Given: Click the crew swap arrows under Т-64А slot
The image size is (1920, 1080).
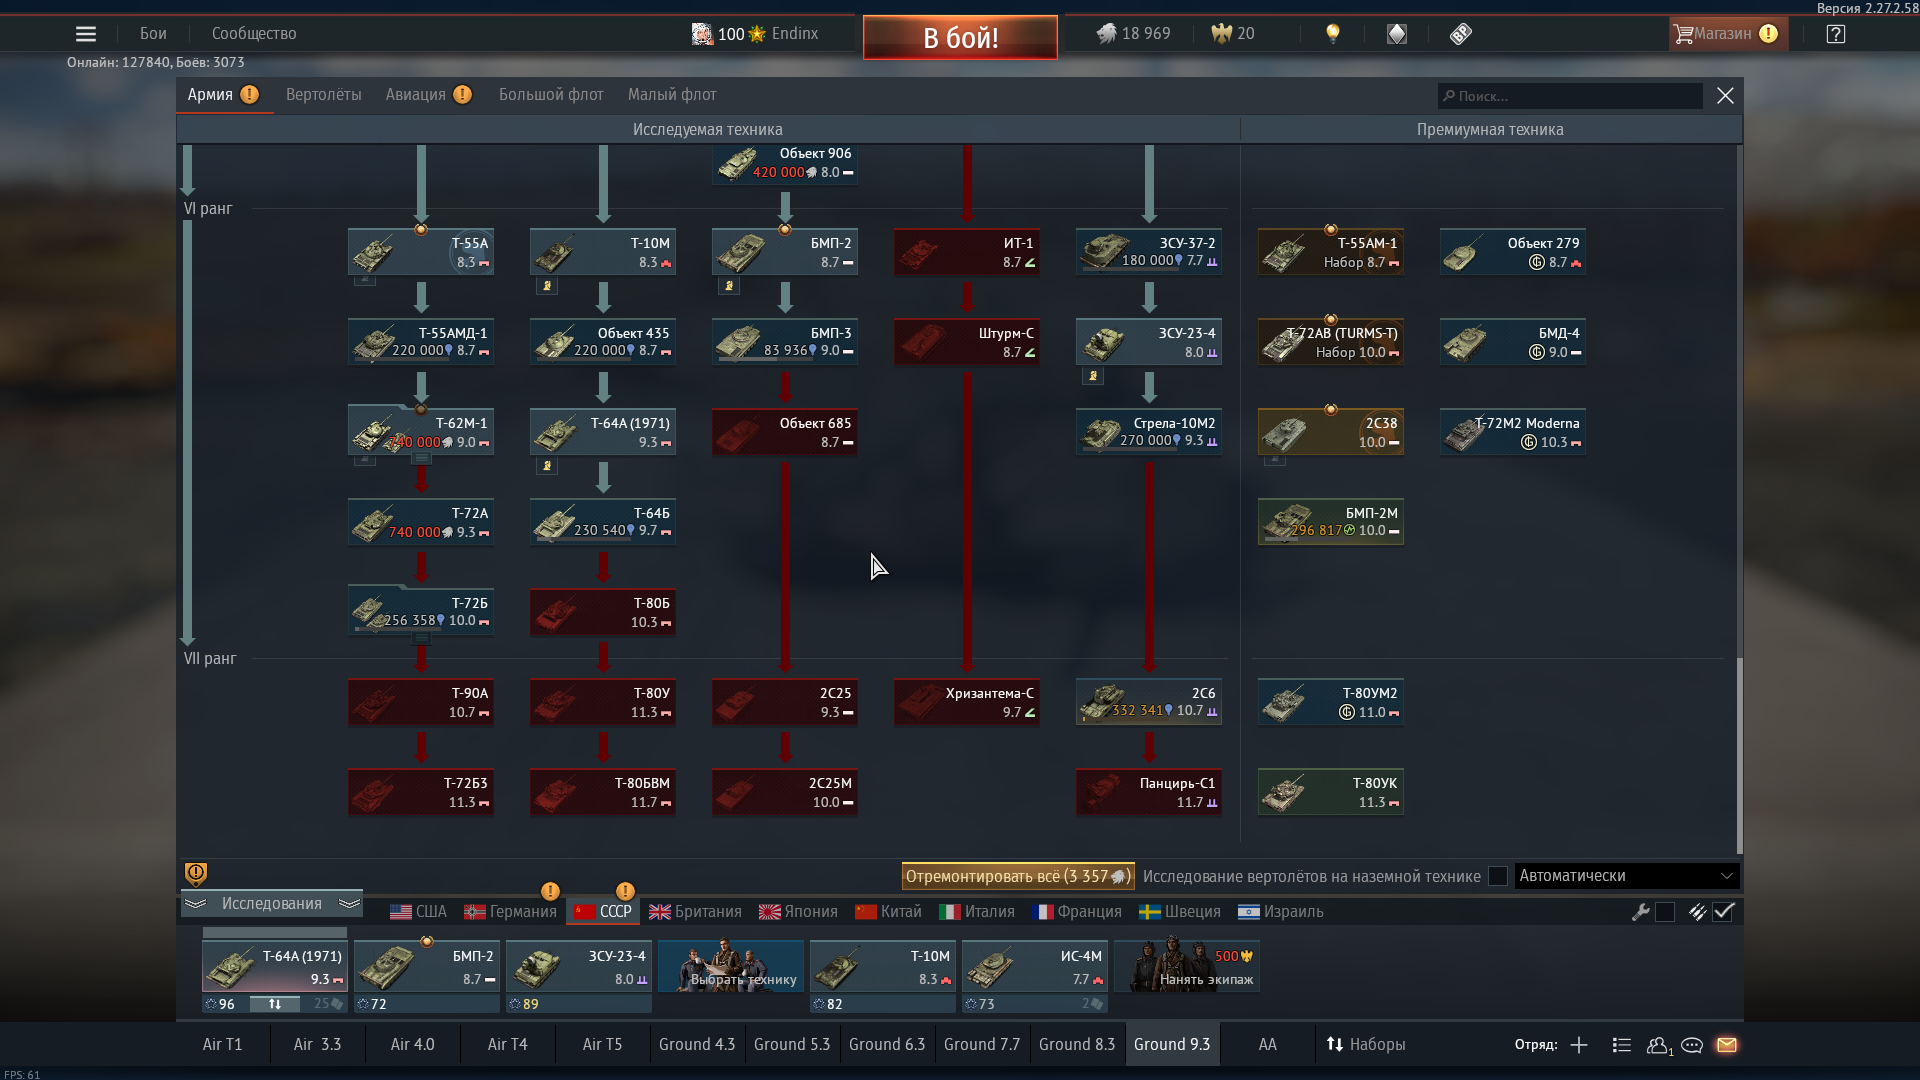Looking at the screenshot, I should tap(275, 1004).
